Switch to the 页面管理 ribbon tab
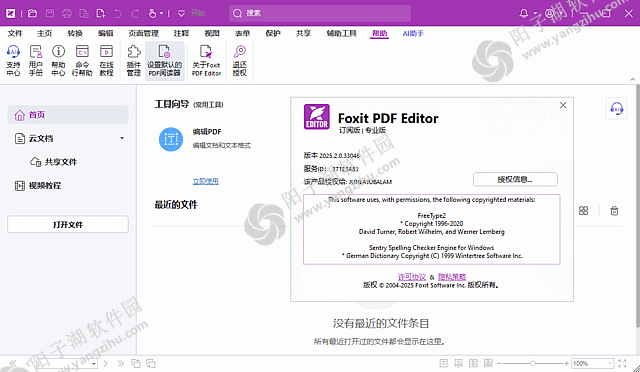 143,33
